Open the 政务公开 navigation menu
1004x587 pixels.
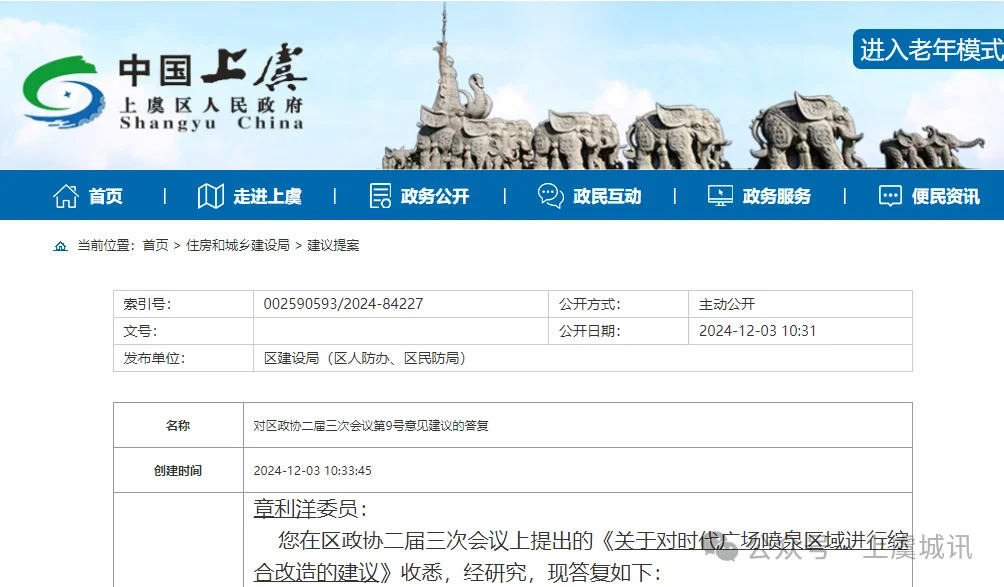click(435, 196)
